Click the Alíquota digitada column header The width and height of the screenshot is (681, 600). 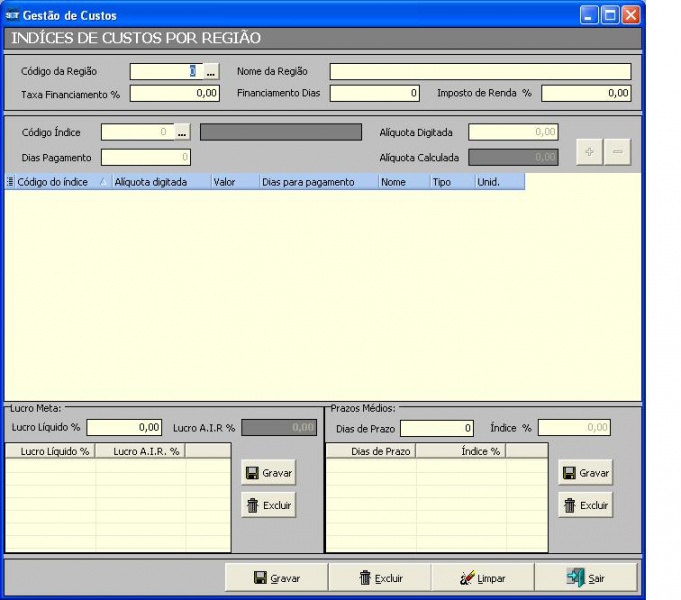click(160, 182)
